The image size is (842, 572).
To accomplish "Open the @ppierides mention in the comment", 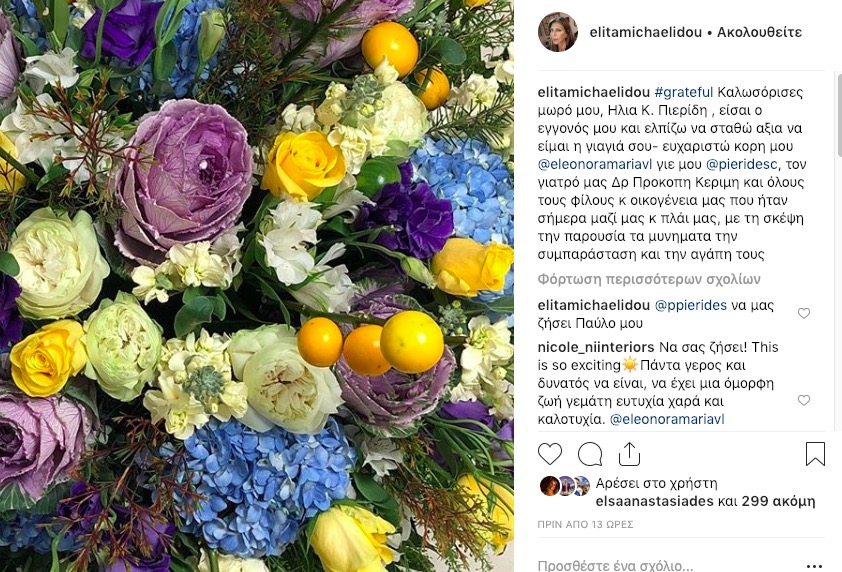I will [x=691, y=306].
